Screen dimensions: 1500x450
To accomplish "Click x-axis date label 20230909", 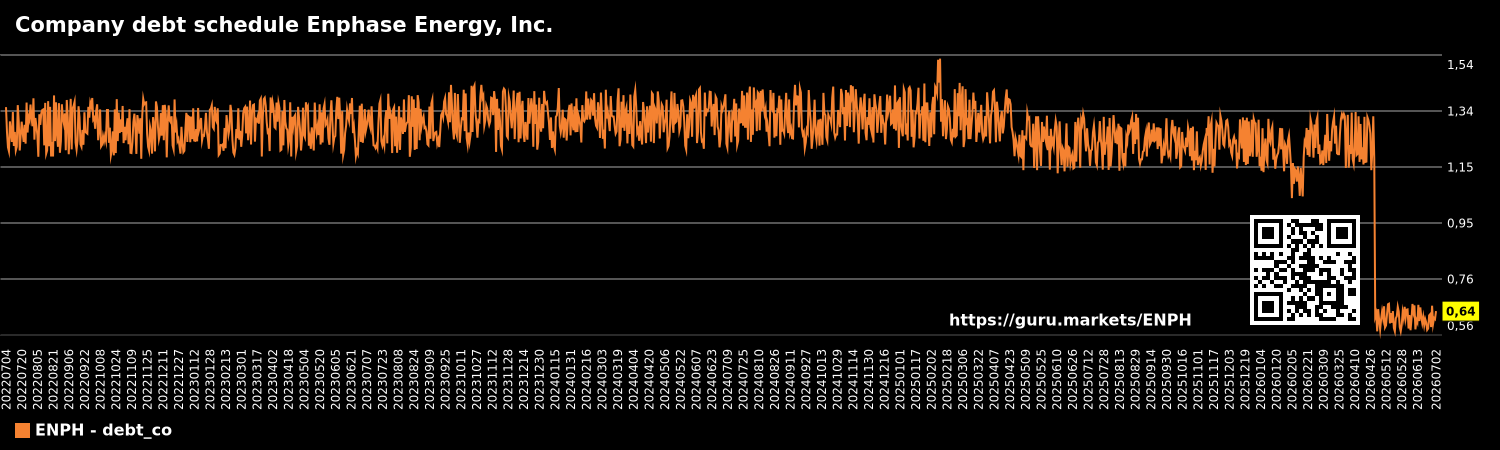I will coord(430,379).
